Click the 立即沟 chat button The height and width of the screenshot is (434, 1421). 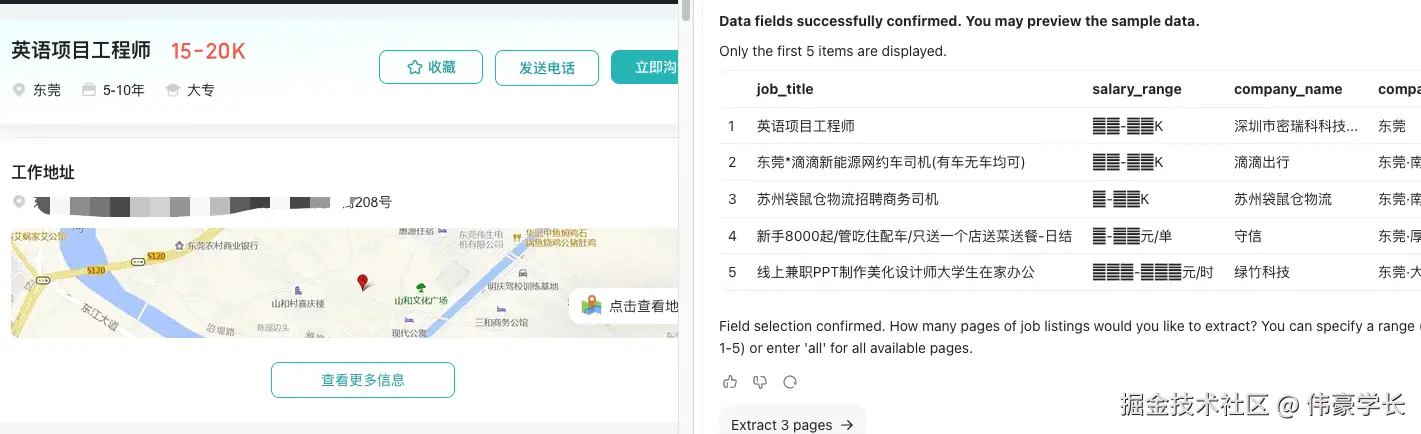[645, 68]
